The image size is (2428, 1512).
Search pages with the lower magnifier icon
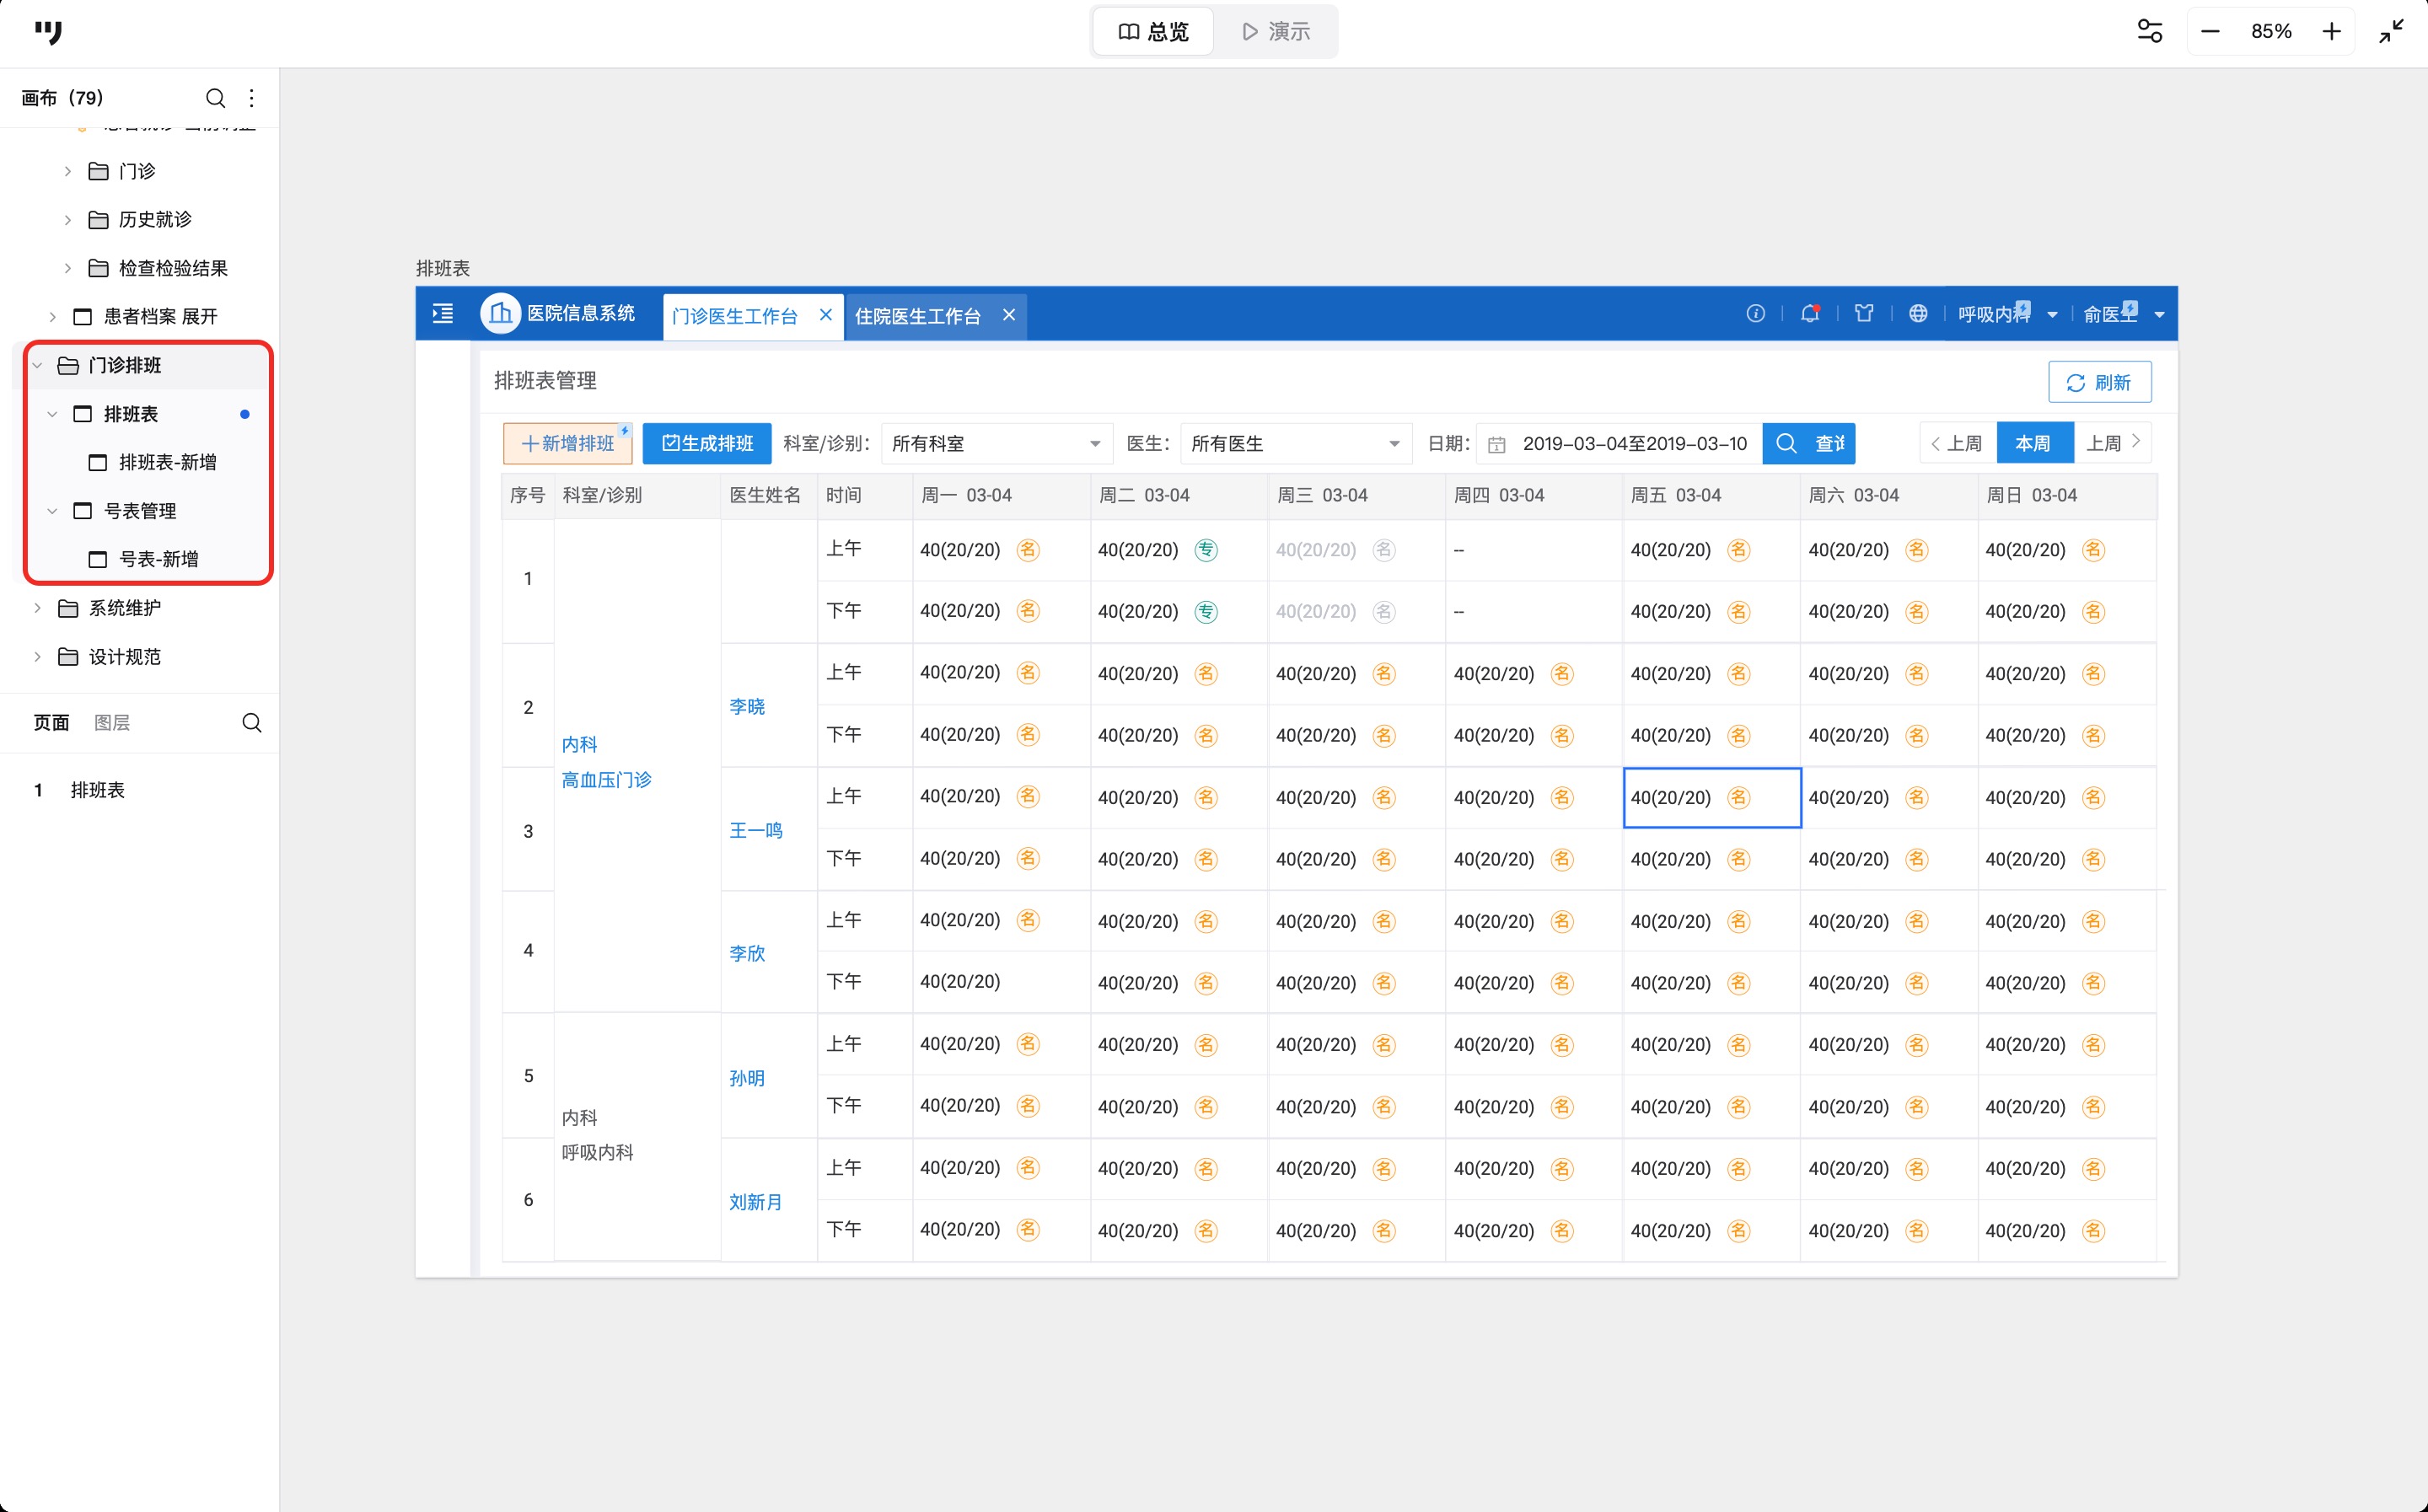click(x=252, y=723)
